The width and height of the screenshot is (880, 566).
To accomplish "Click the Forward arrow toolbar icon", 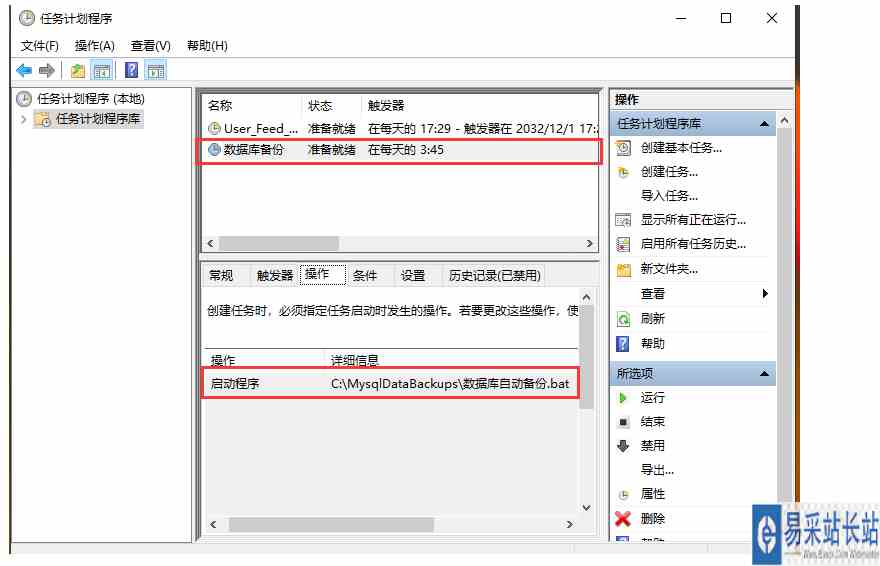I will (47, 71).
